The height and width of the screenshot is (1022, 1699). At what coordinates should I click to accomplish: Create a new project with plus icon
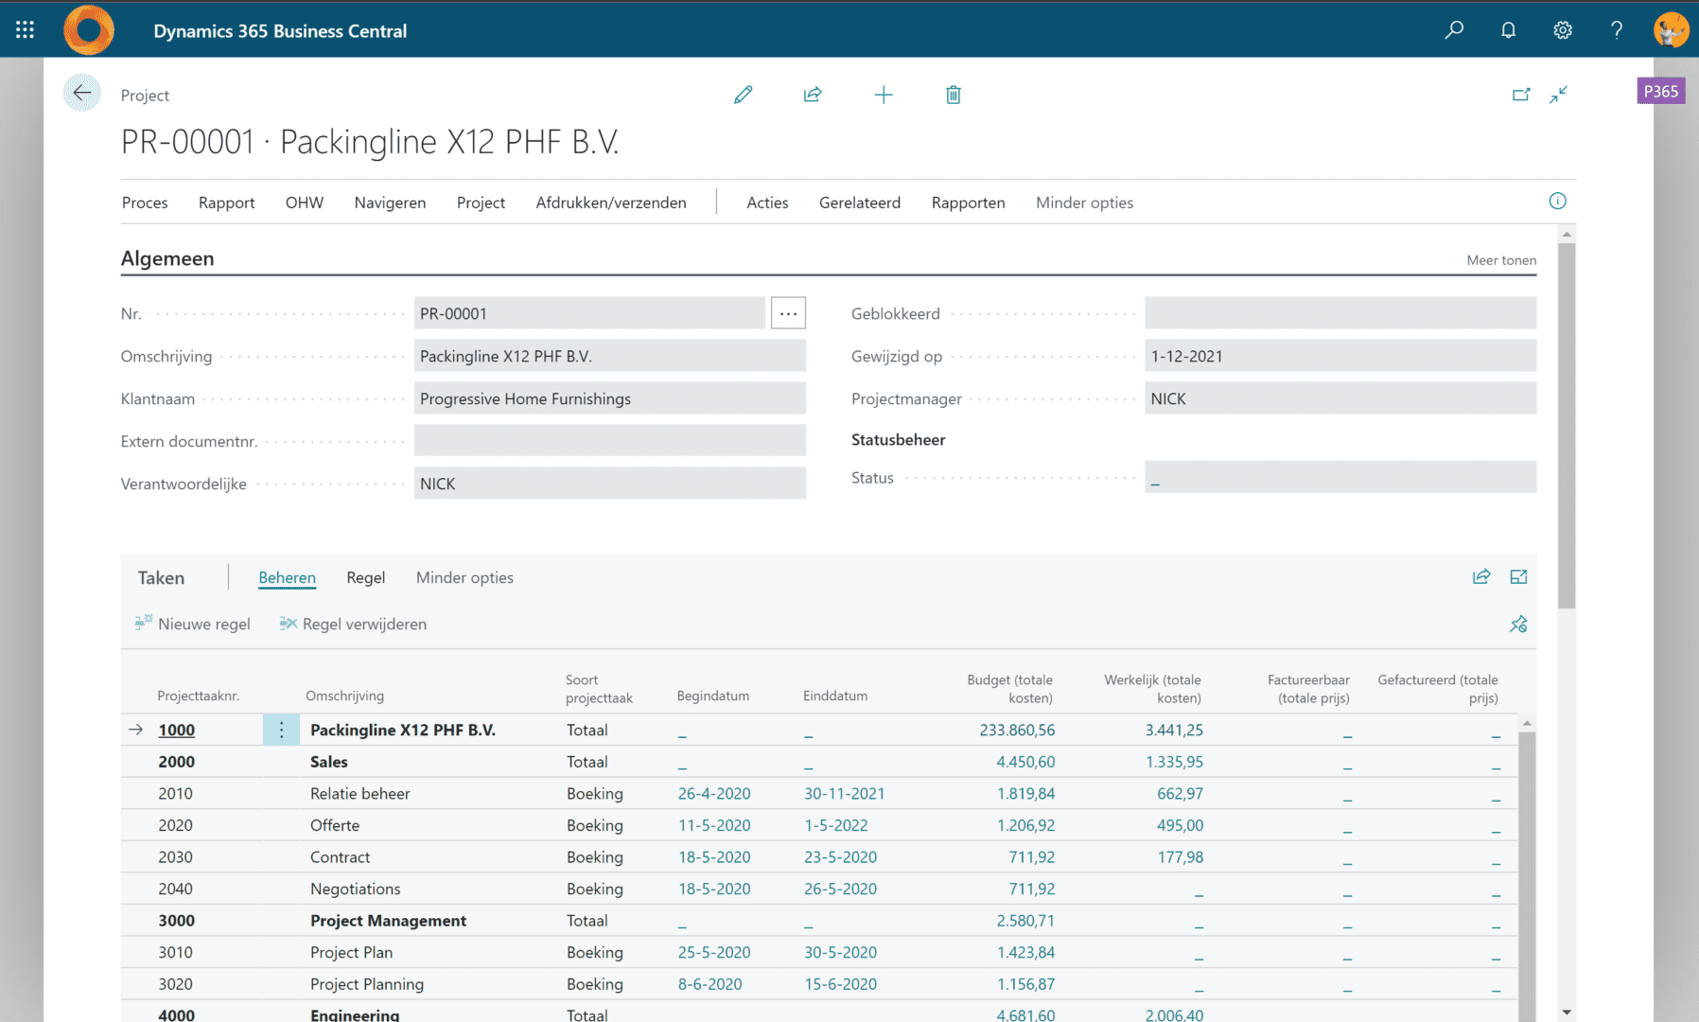[883, 95]
